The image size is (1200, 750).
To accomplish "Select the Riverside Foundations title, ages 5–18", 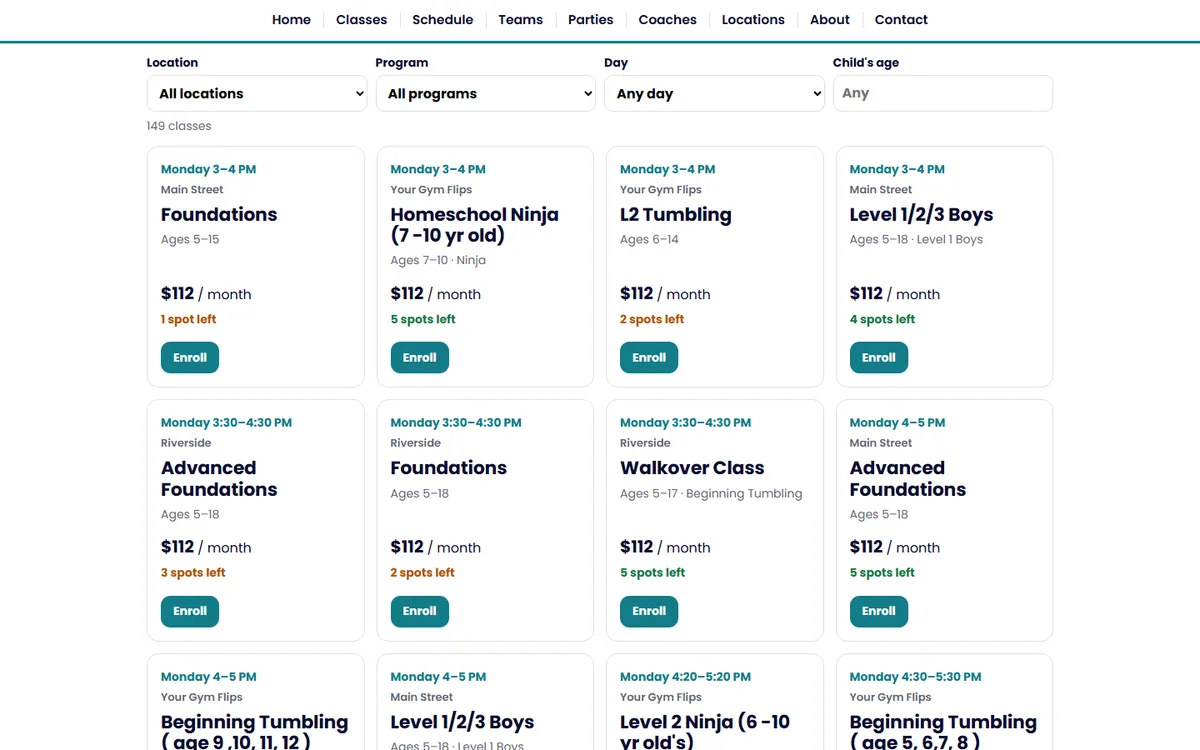I will click(449, 468).
